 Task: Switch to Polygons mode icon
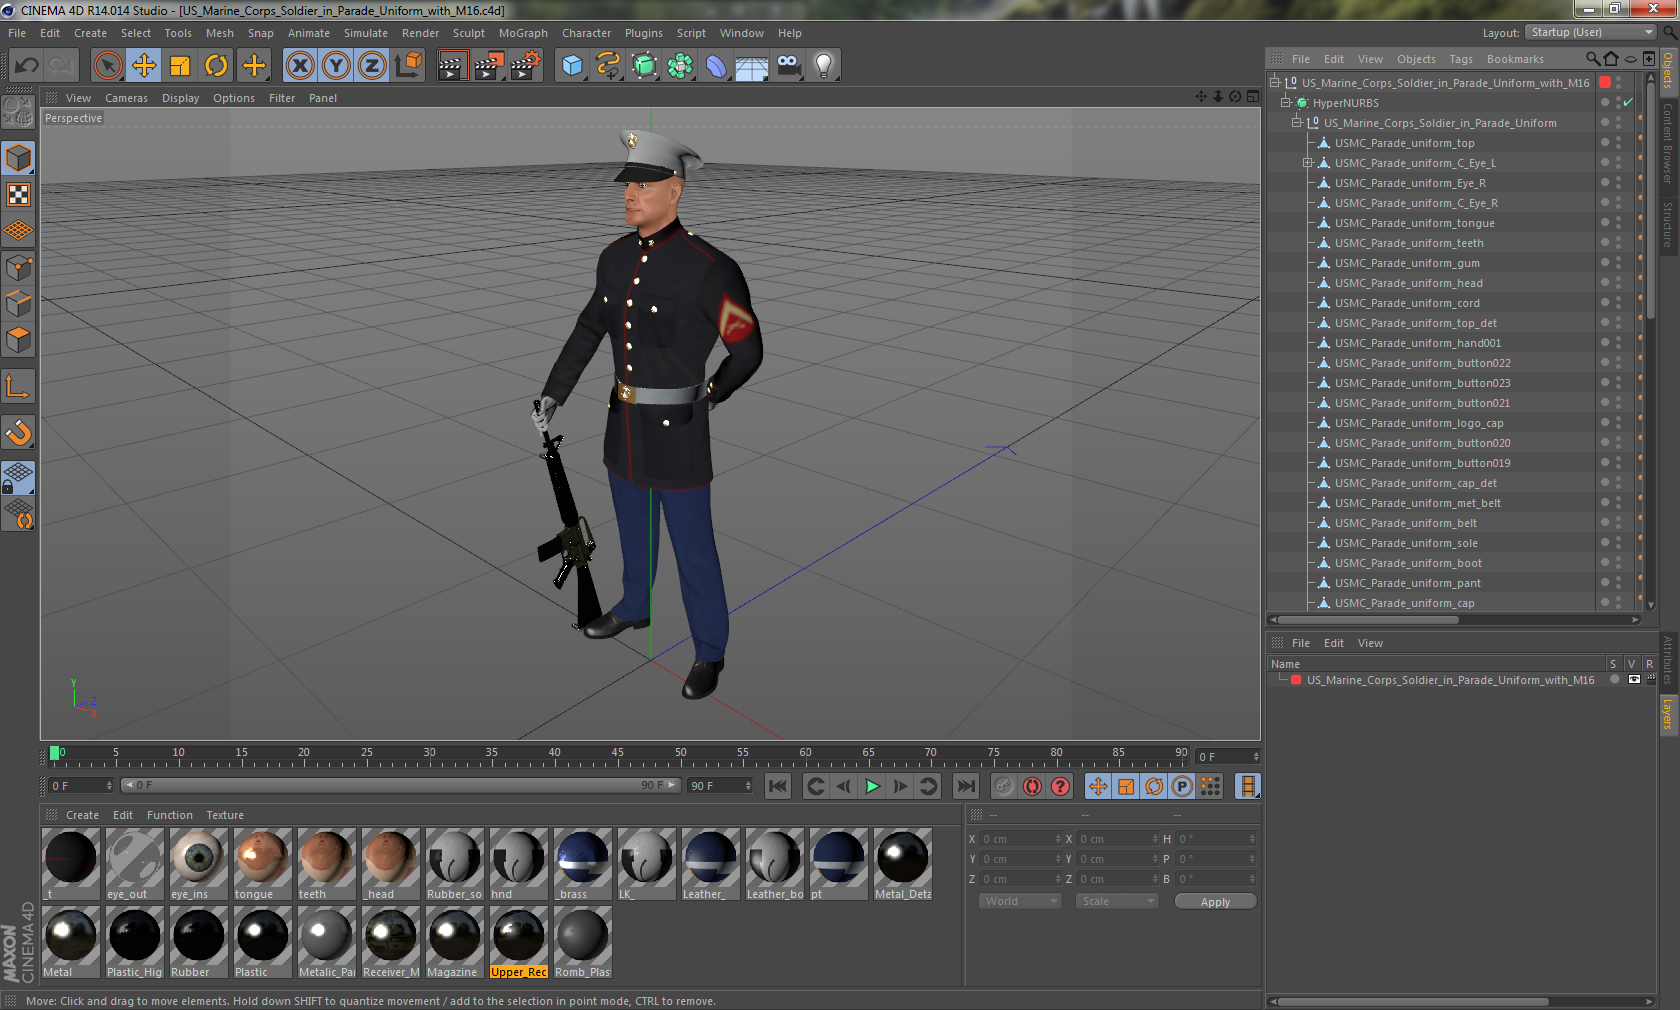[19, 340]
